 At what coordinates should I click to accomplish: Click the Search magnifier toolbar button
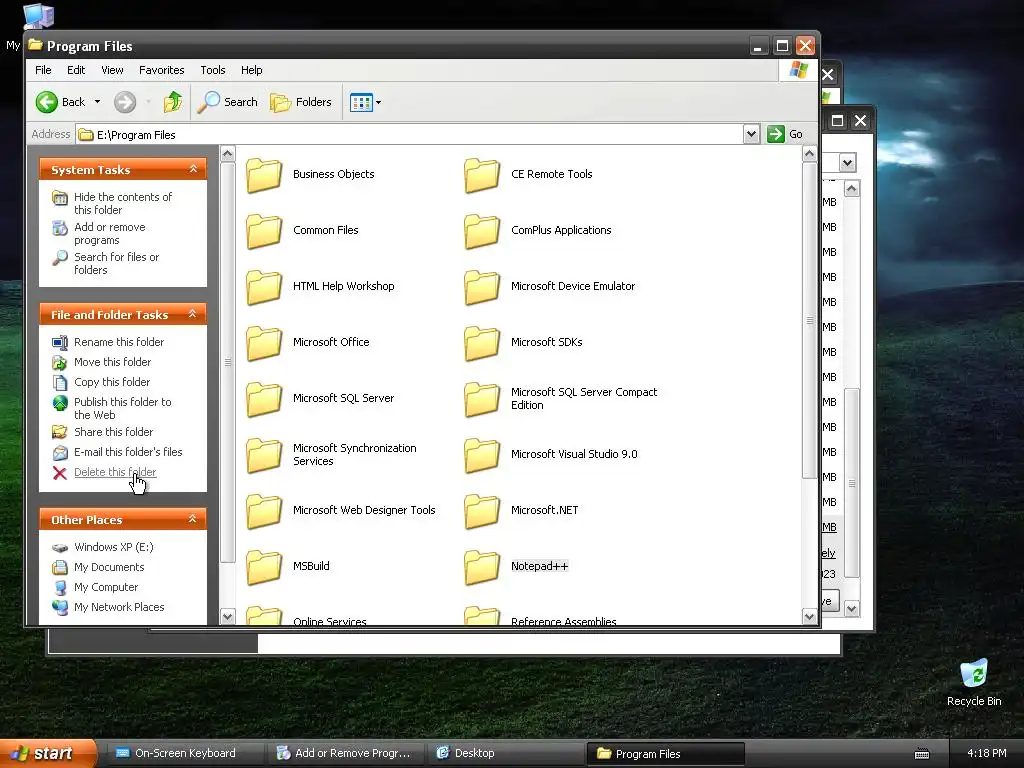227,102
